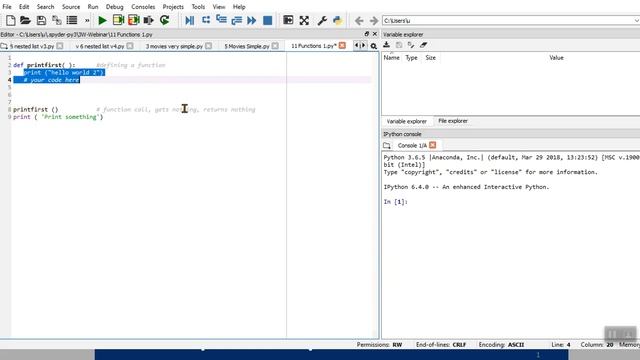Open the View menu
The height and width of the screenshot is (360, 640).
[x=219, y=7]
